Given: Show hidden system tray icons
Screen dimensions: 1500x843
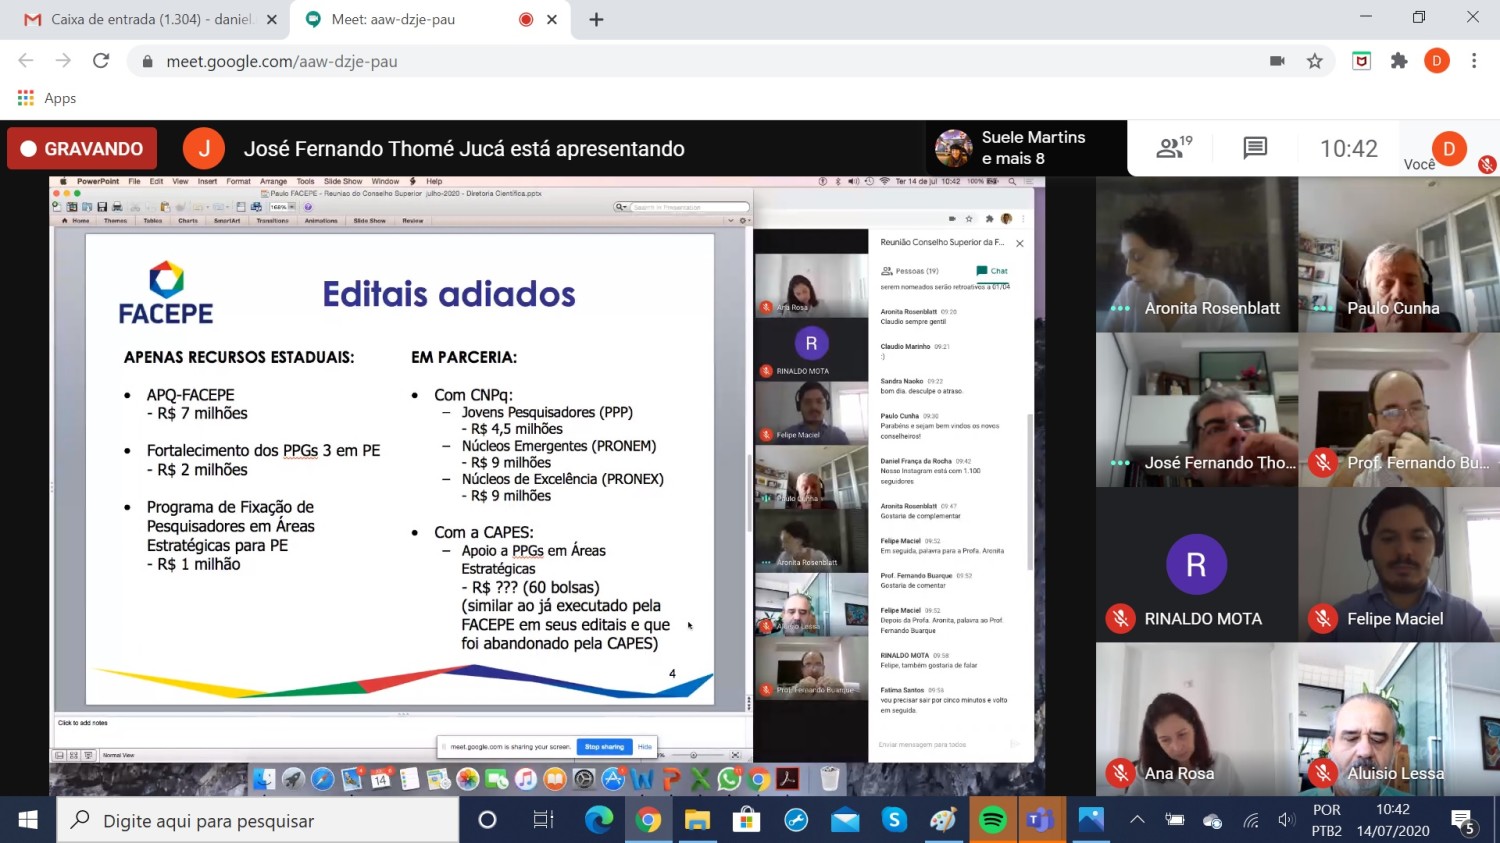Looking at the screenshot, I should (x=1137, y=820).
